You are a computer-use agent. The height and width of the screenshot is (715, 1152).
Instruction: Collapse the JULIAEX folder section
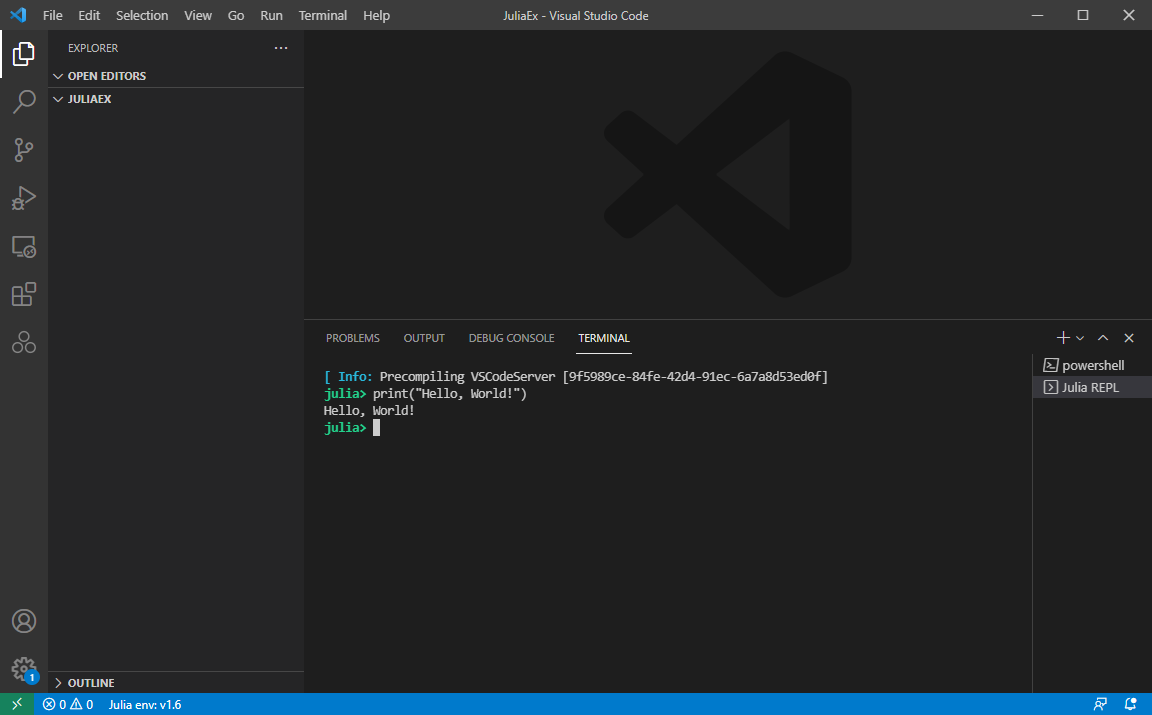[x=176, y=98]
